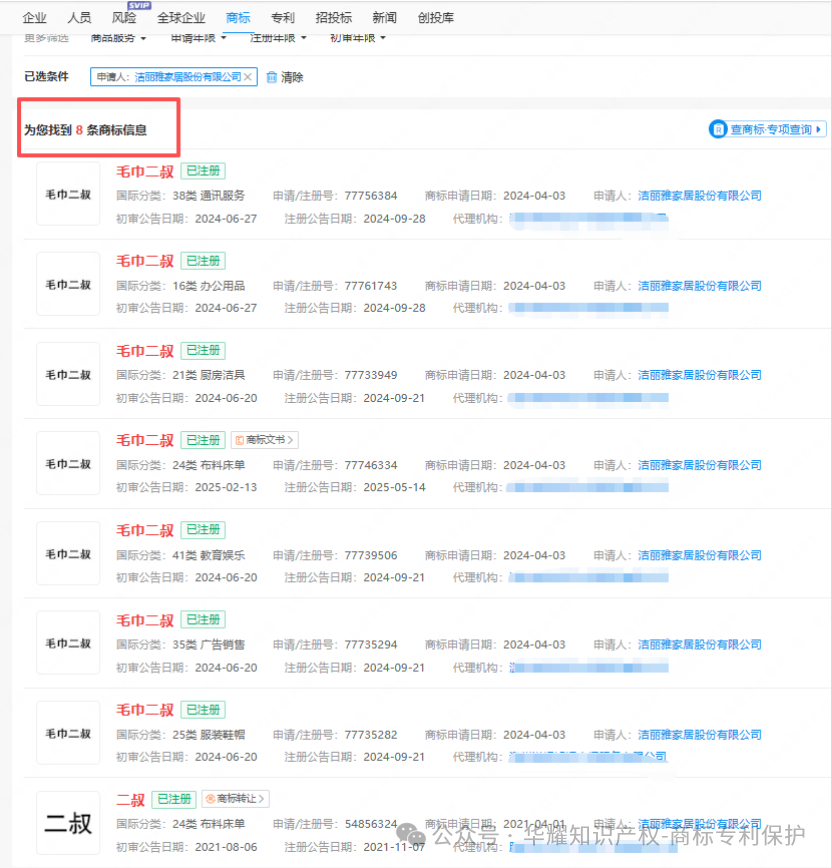Open 商标文书 tag on 77746334 entry
This screenshot has height=868, width=832.
tap(265, 440)
